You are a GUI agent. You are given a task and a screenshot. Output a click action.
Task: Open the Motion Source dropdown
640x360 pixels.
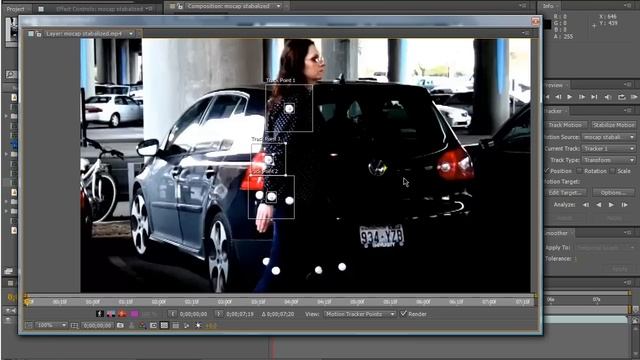(x=608, y=137)
